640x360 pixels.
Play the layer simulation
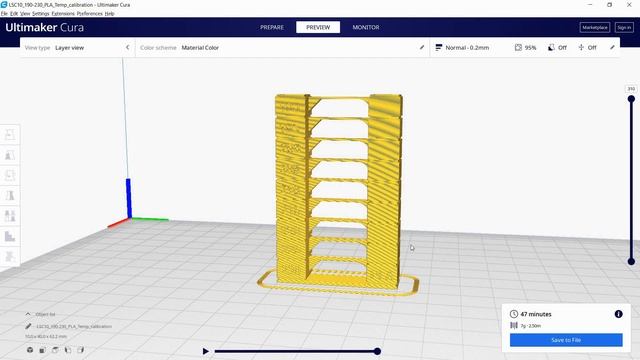pyautogui.click(x=206, y=351)
